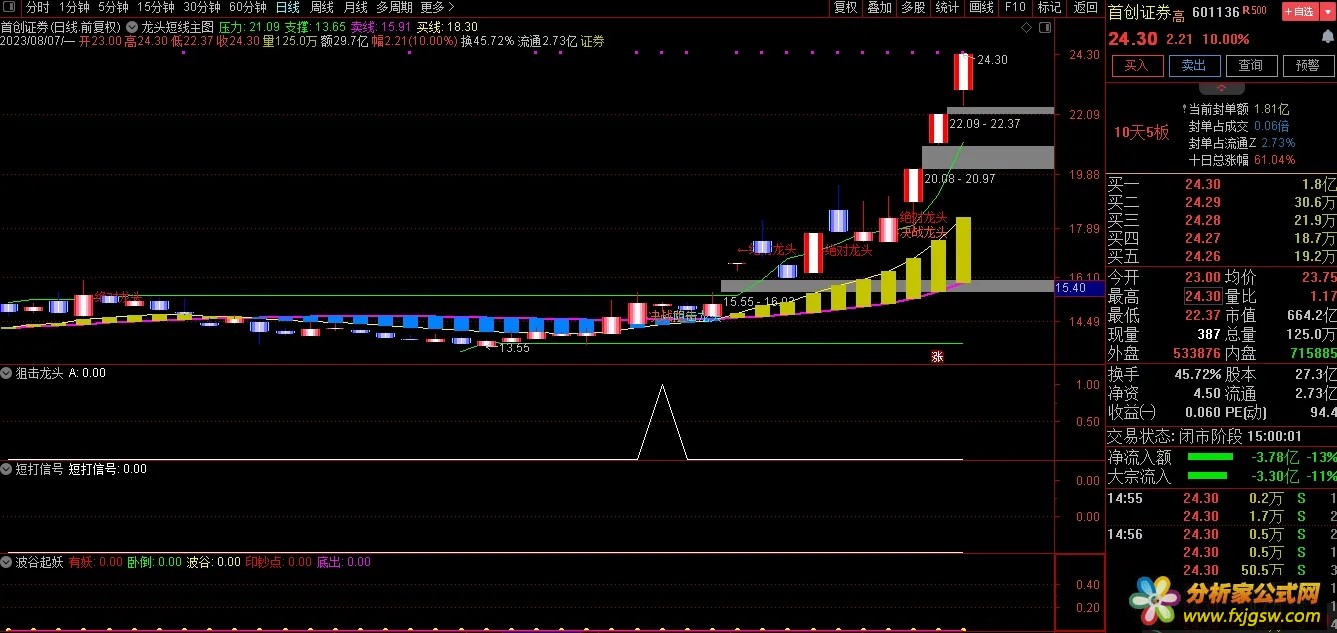Add stock with +自选 button
The width and height of the screenshot is (1337, 633).
click(x=1298, y=12)
